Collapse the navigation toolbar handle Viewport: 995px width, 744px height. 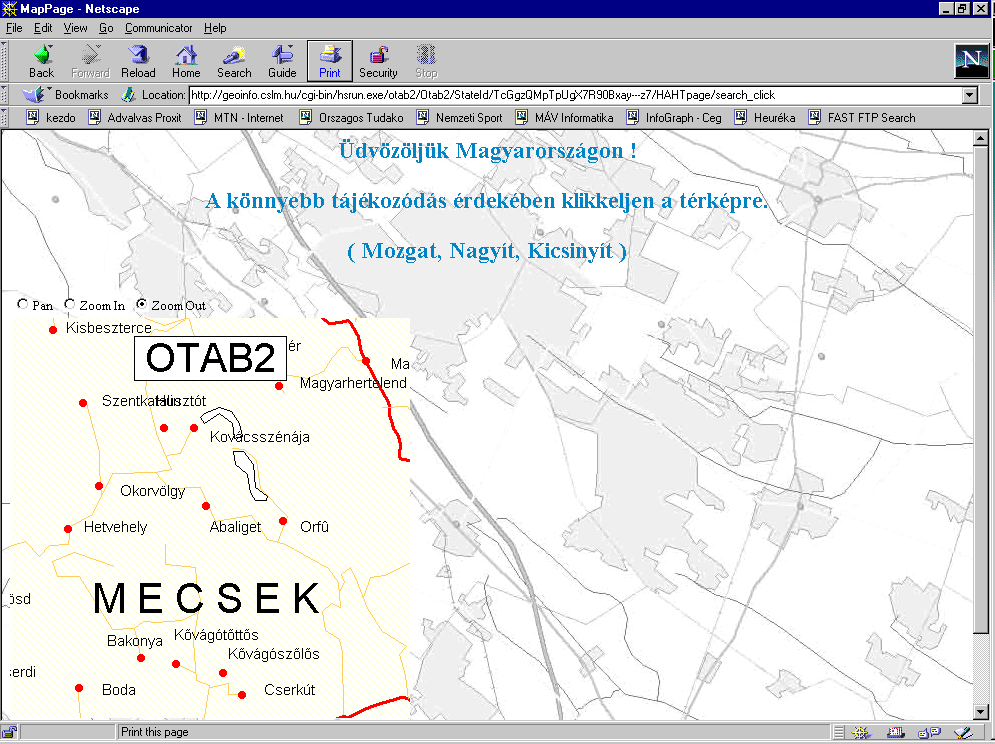click(x=6, y=62)
